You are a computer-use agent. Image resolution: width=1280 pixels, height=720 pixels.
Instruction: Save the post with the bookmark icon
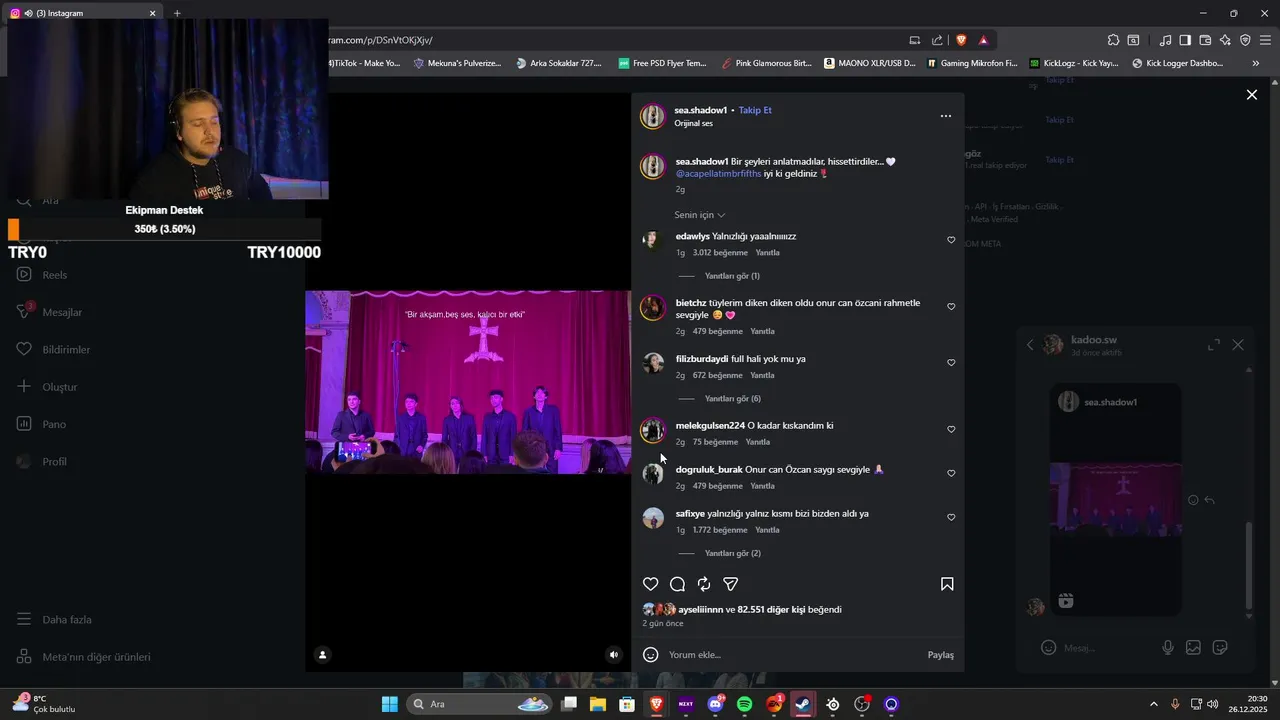(x=947, y=584)
